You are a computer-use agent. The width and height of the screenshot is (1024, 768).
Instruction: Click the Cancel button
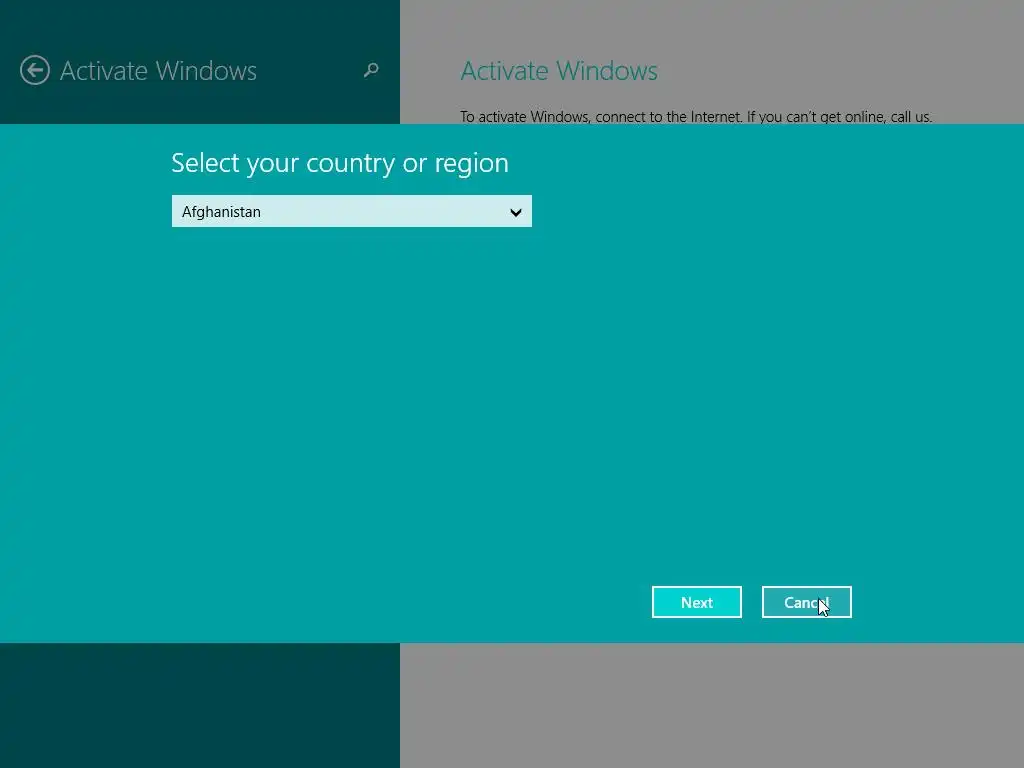[807, 601]
